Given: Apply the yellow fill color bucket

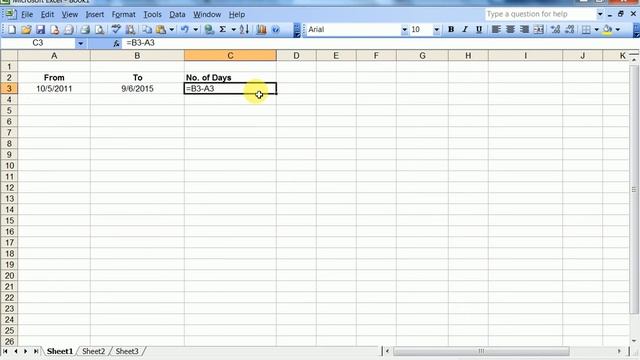Looking at the screenshot, I should coord(607,29).
